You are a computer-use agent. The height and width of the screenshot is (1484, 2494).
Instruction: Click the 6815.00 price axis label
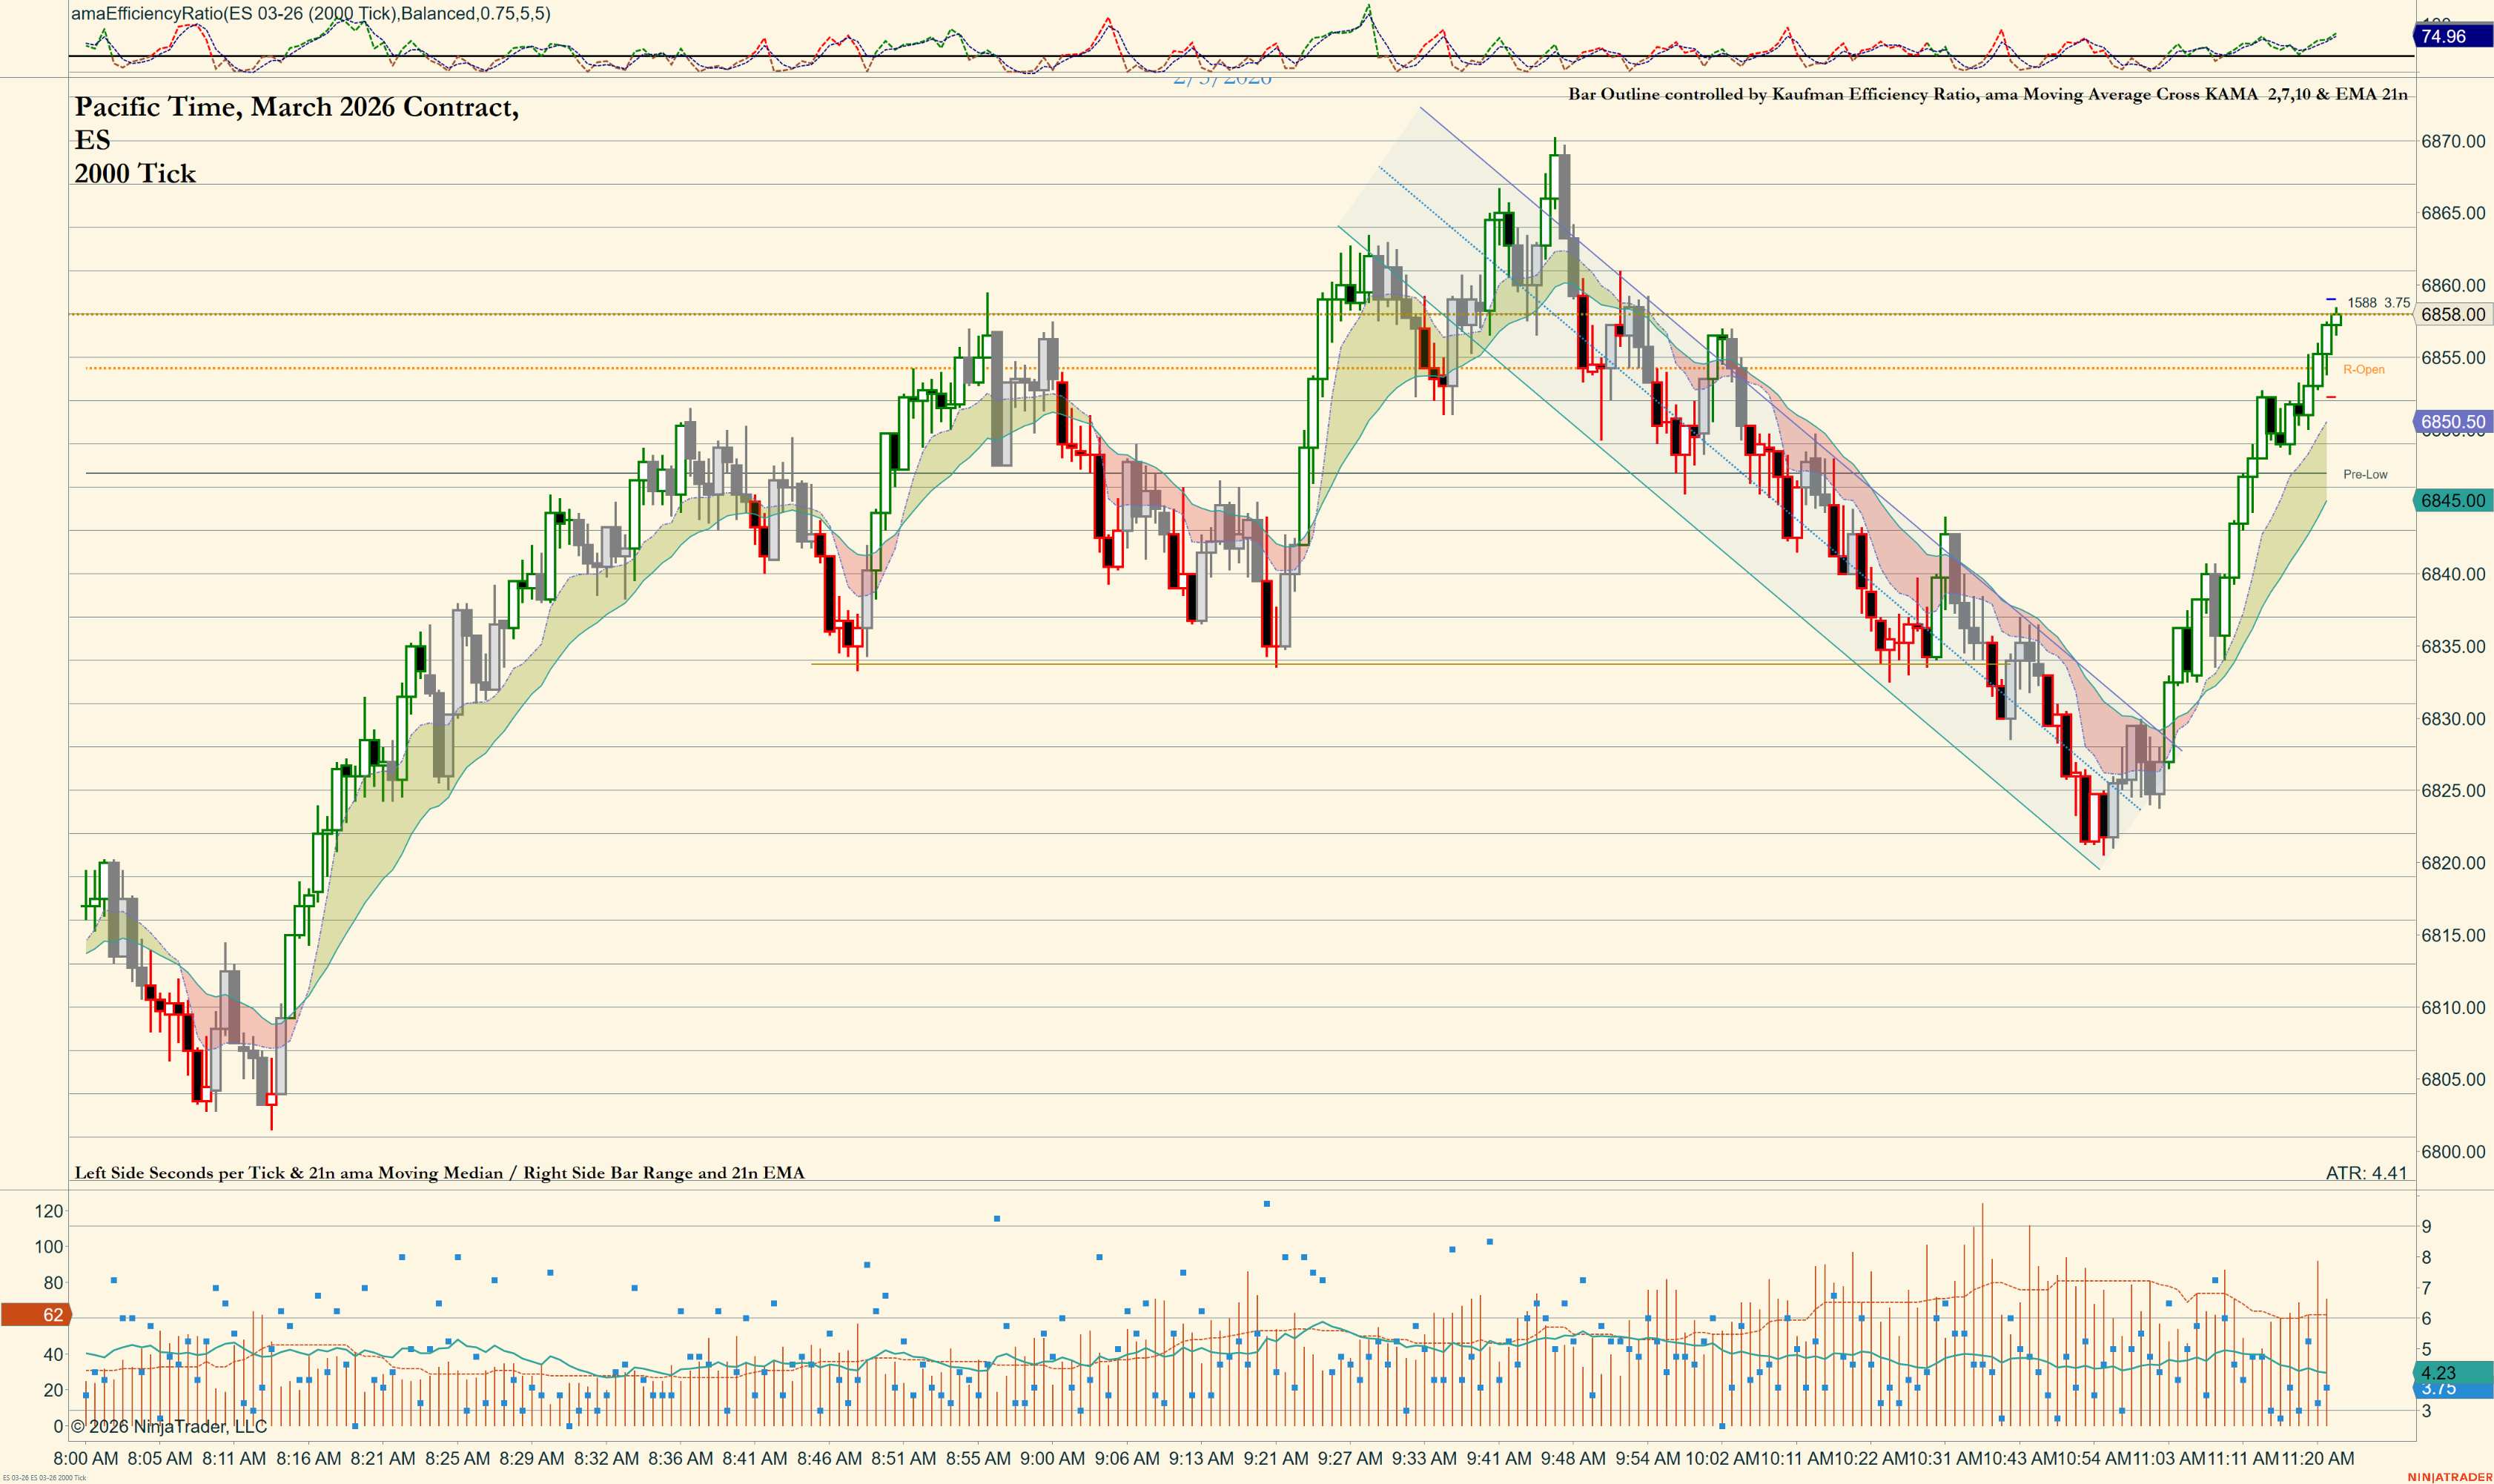2452,935
